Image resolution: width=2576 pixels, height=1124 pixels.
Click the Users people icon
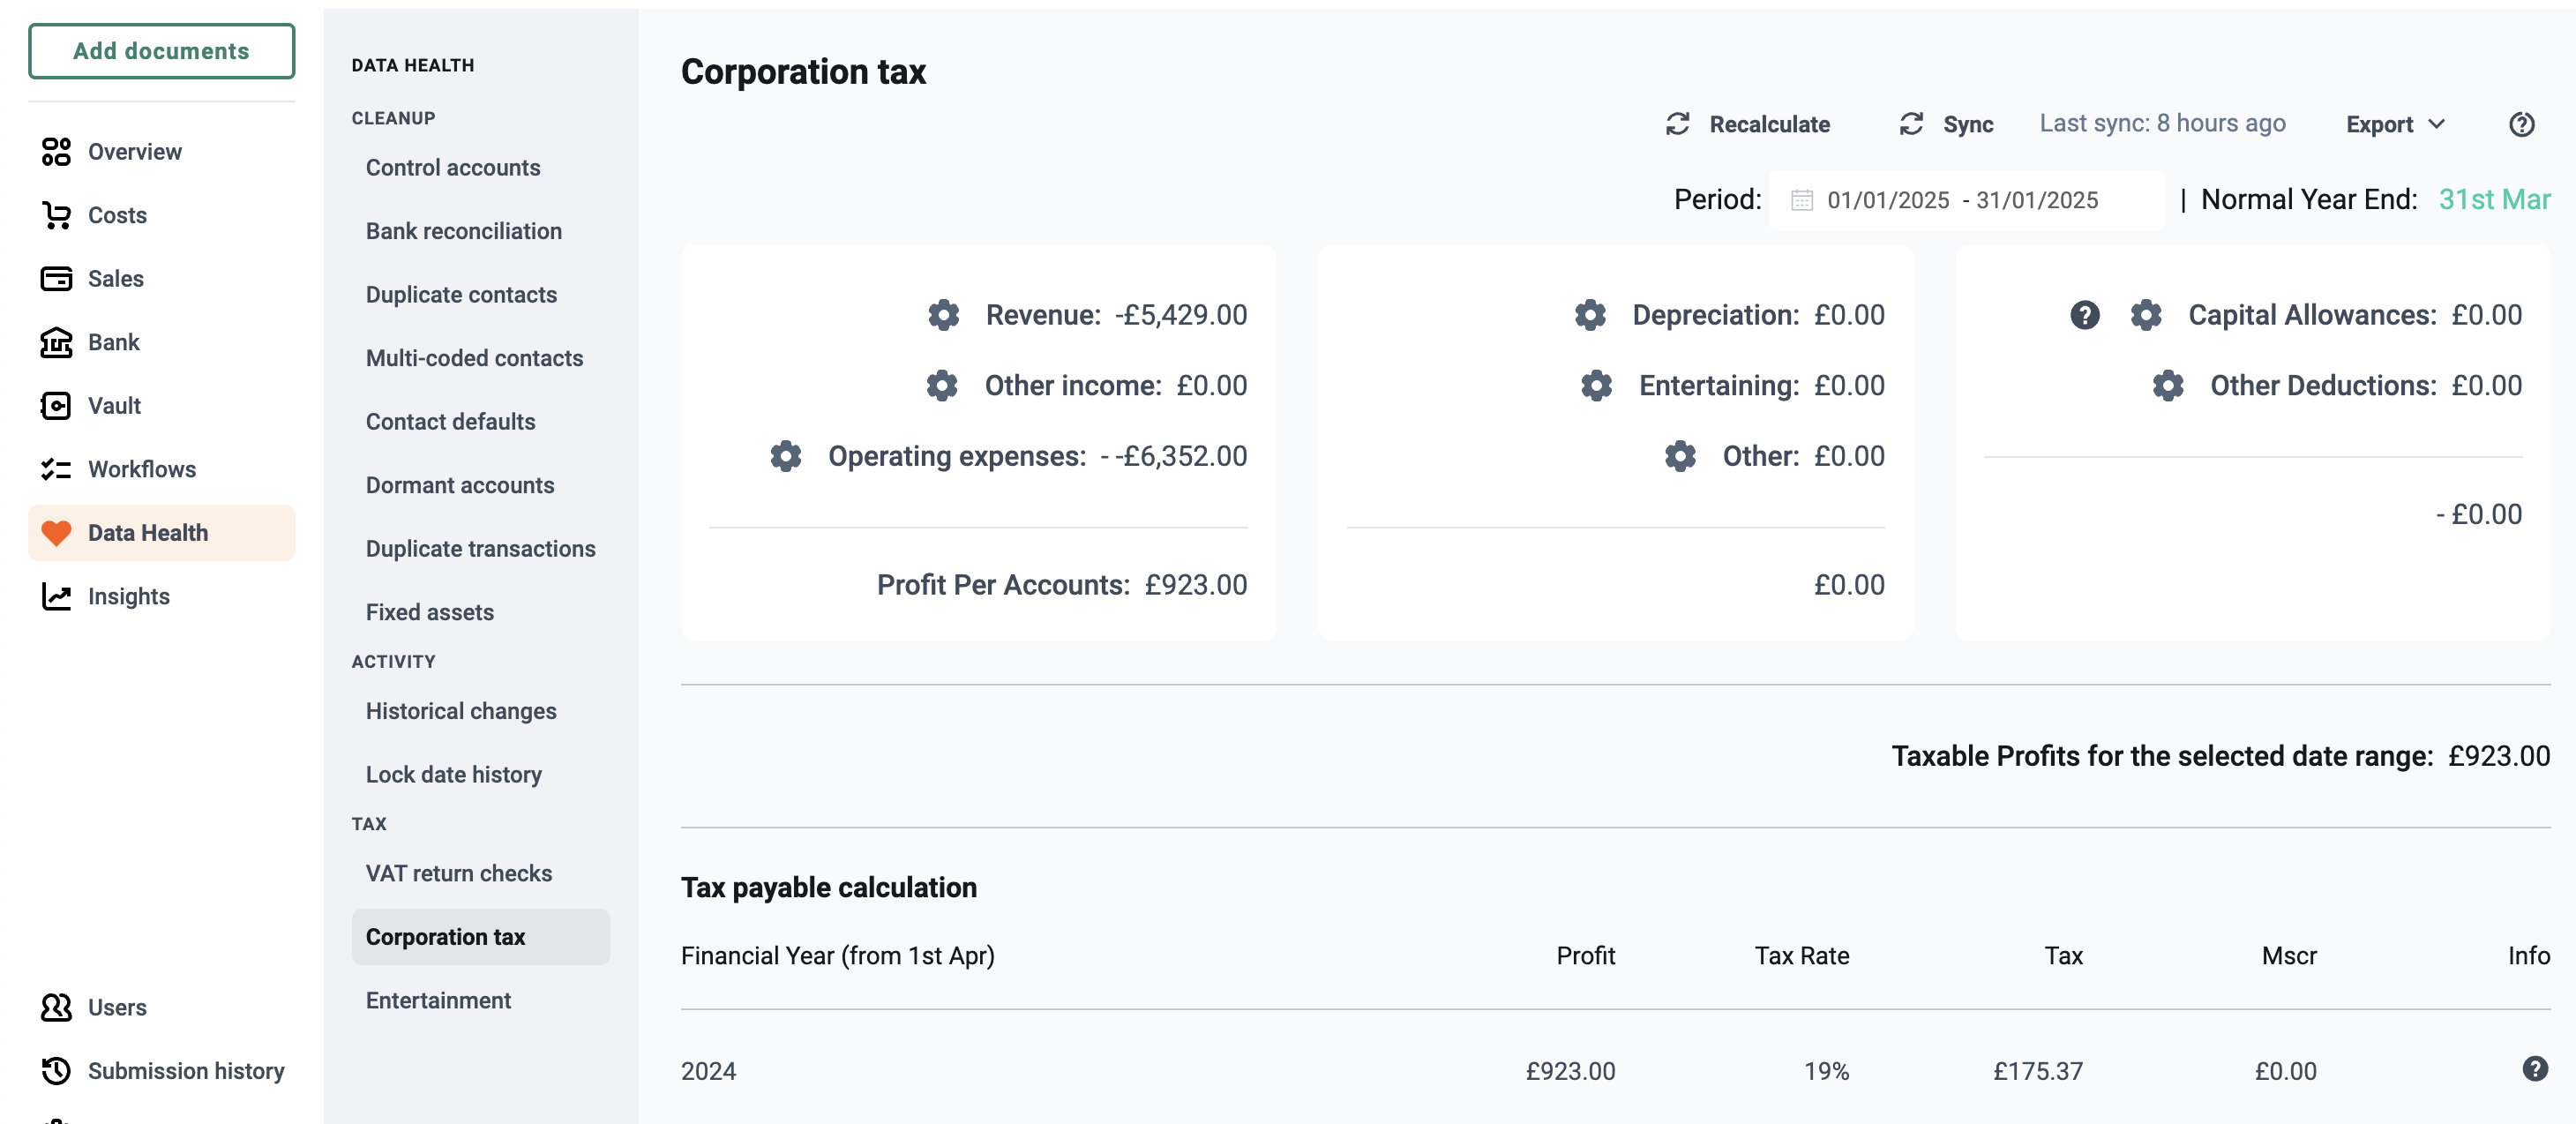click(x=56, y=1007)
